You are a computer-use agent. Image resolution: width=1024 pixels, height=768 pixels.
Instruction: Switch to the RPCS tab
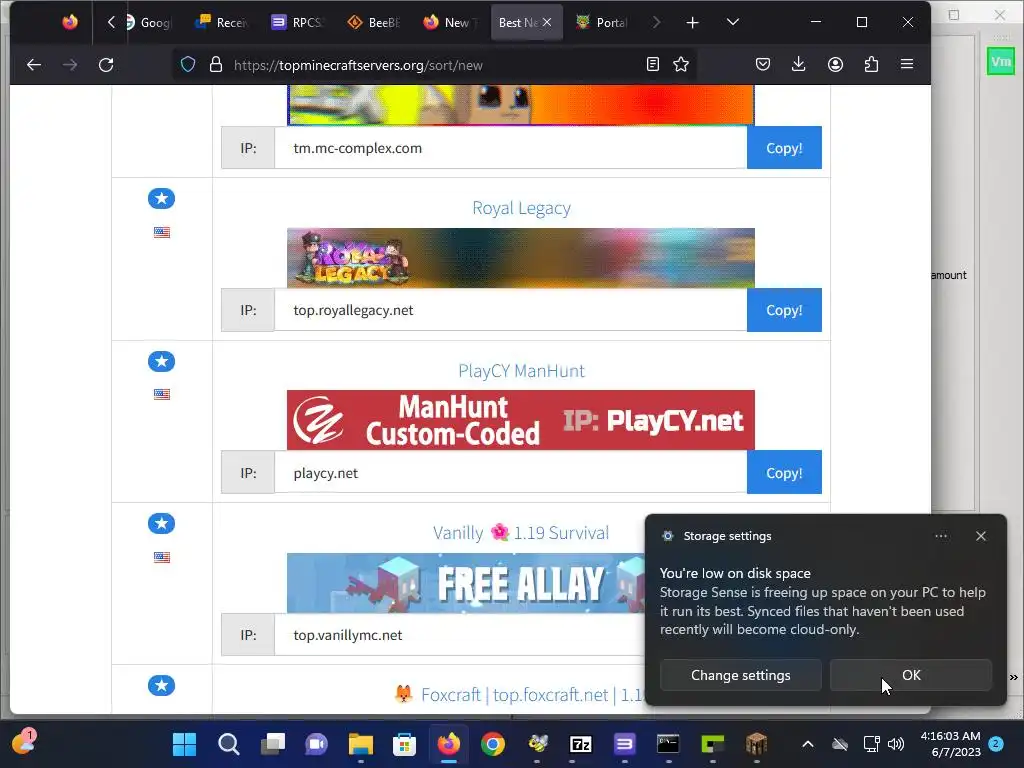pos(297,22)
